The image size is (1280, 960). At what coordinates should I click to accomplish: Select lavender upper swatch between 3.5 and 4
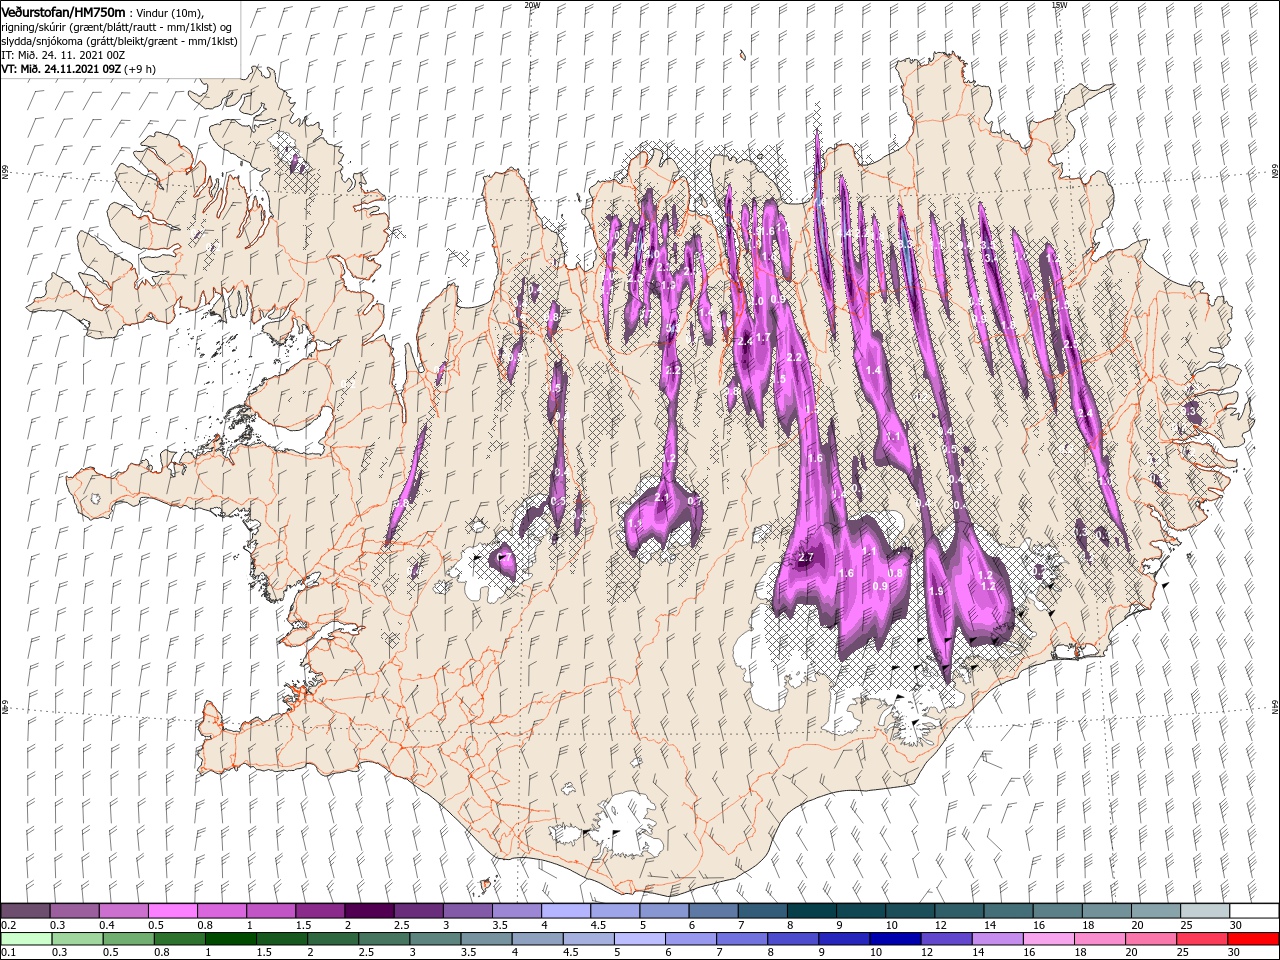point(516,910)
